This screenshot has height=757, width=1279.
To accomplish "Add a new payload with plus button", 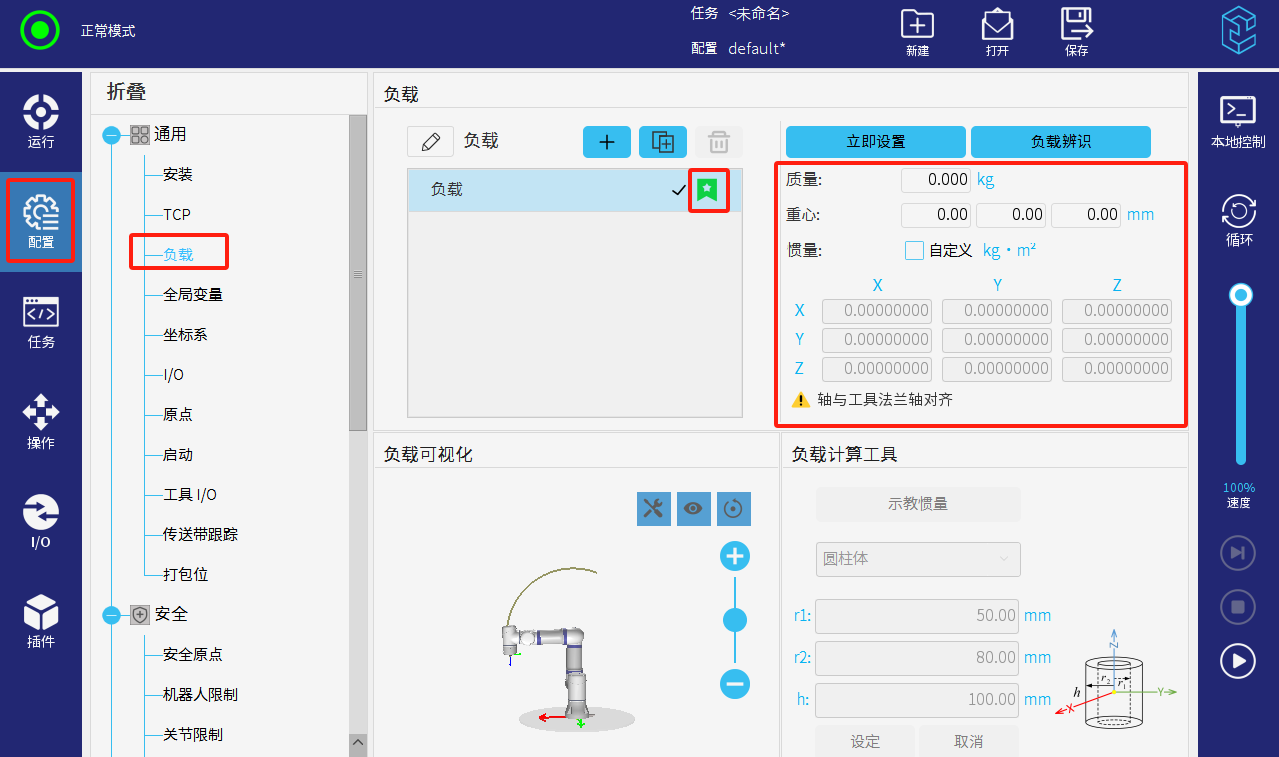I will tap(606, 142).
